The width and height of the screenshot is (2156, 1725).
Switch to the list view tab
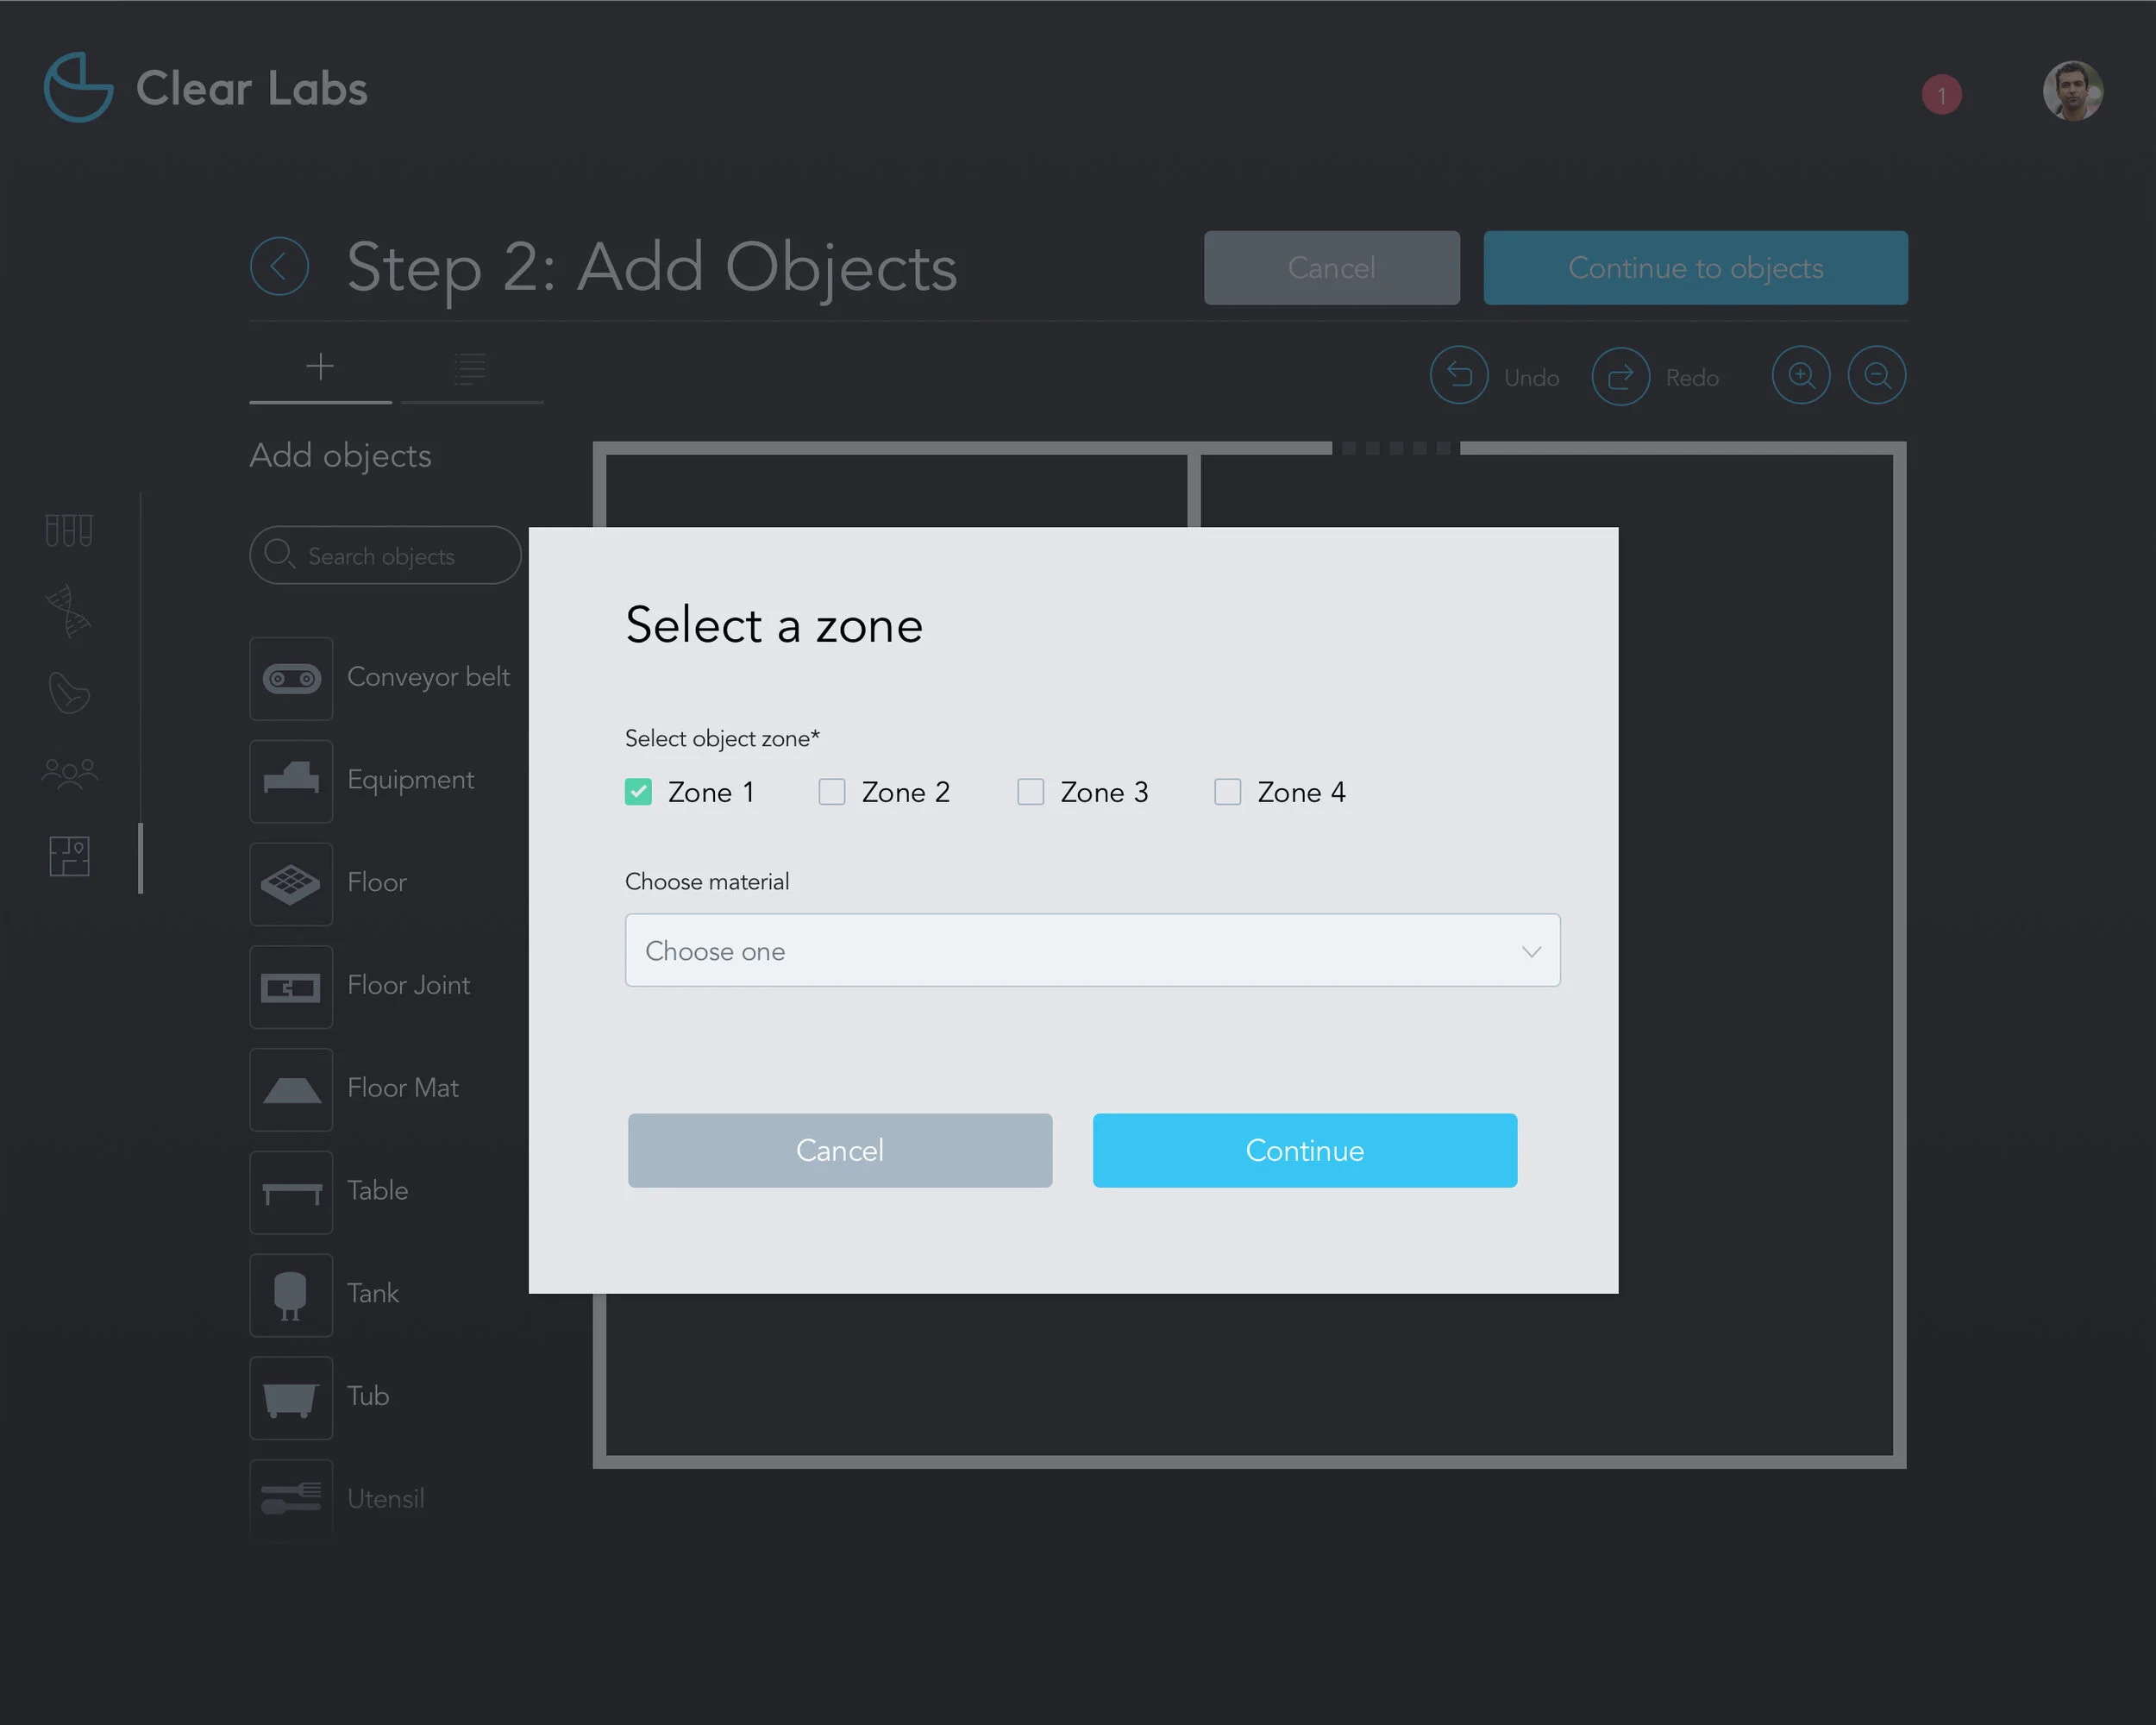point(471,369)
